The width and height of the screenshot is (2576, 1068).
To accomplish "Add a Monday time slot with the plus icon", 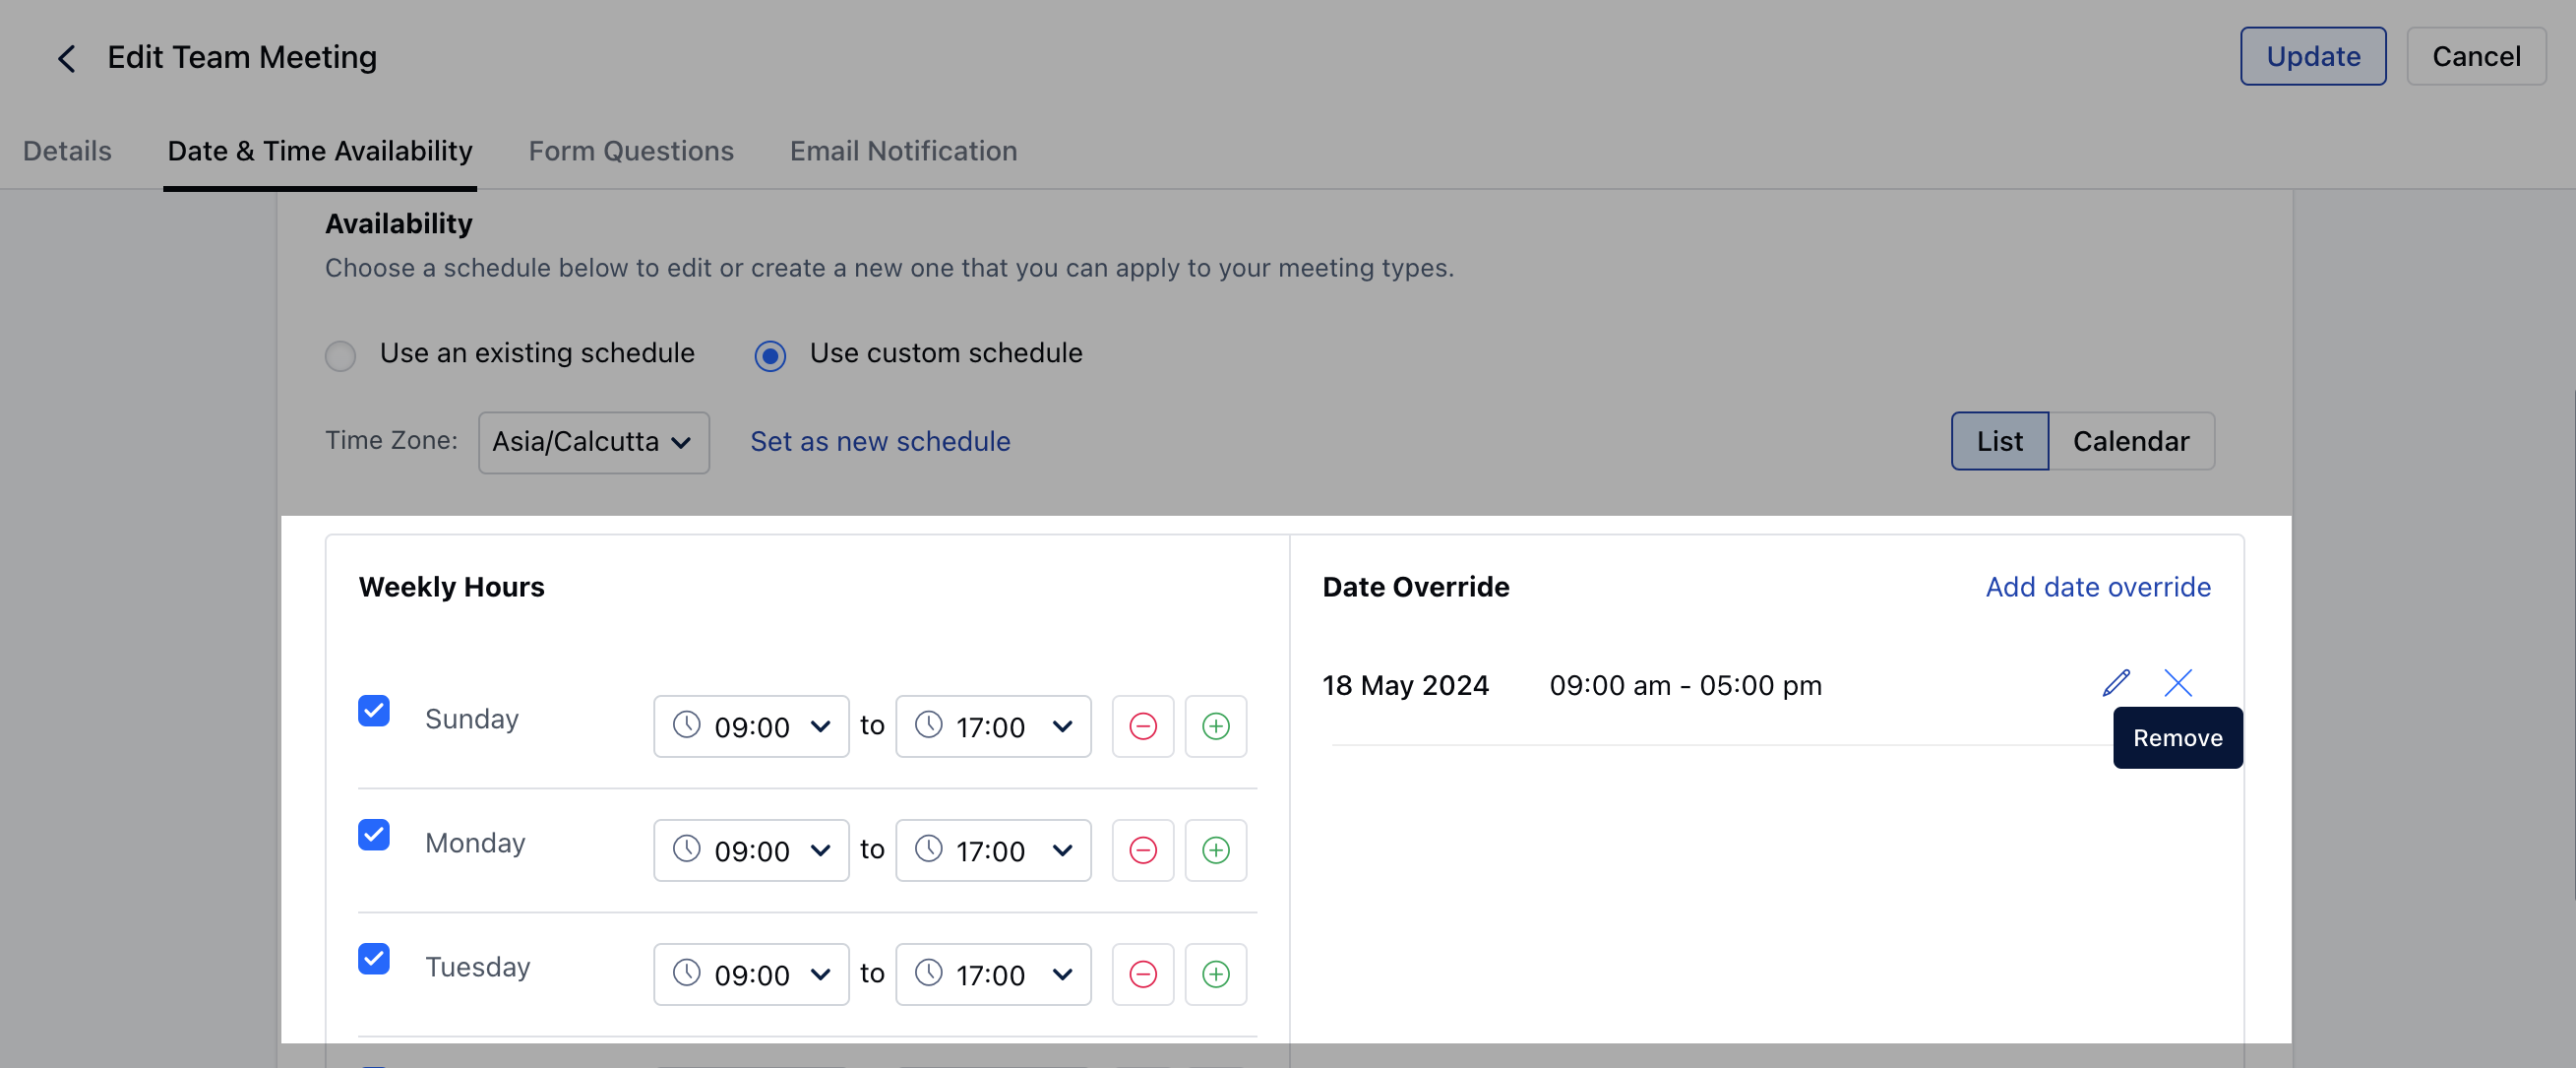I will pos(1215,850).
